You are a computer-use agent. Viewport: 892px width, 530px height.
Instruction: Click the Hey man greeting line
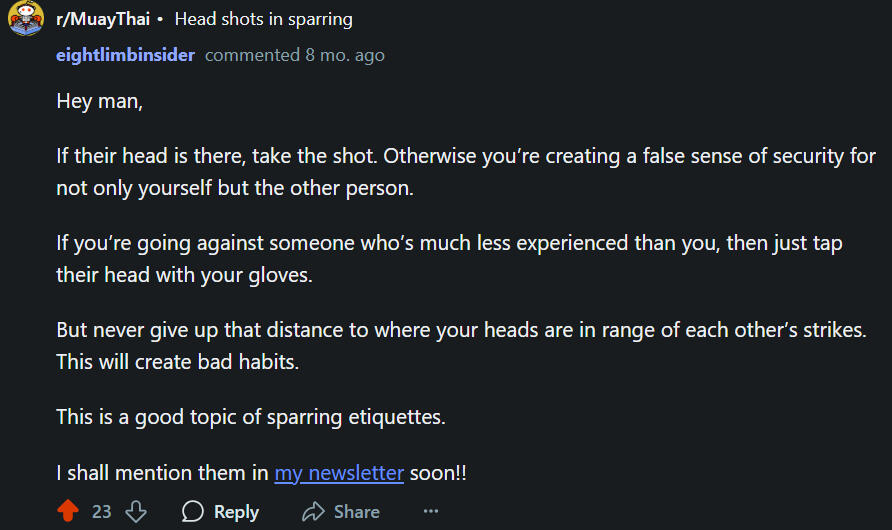point(100,101)
